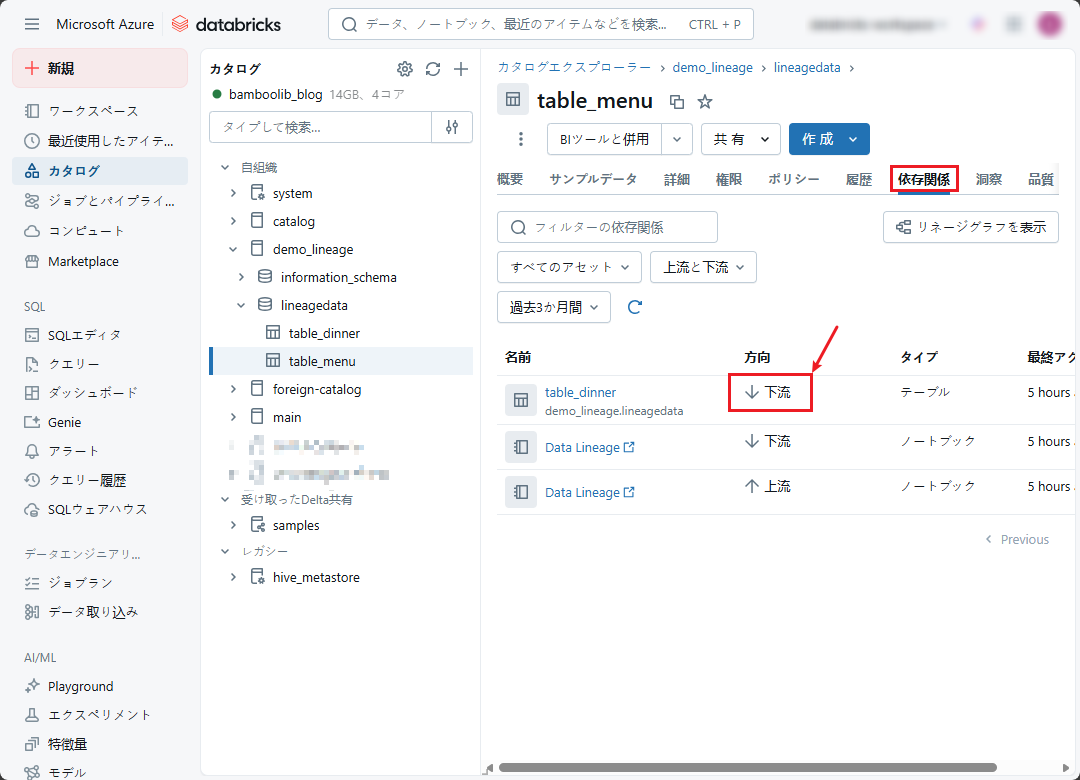Open the hamburger navigation menu

click(32, 24)
